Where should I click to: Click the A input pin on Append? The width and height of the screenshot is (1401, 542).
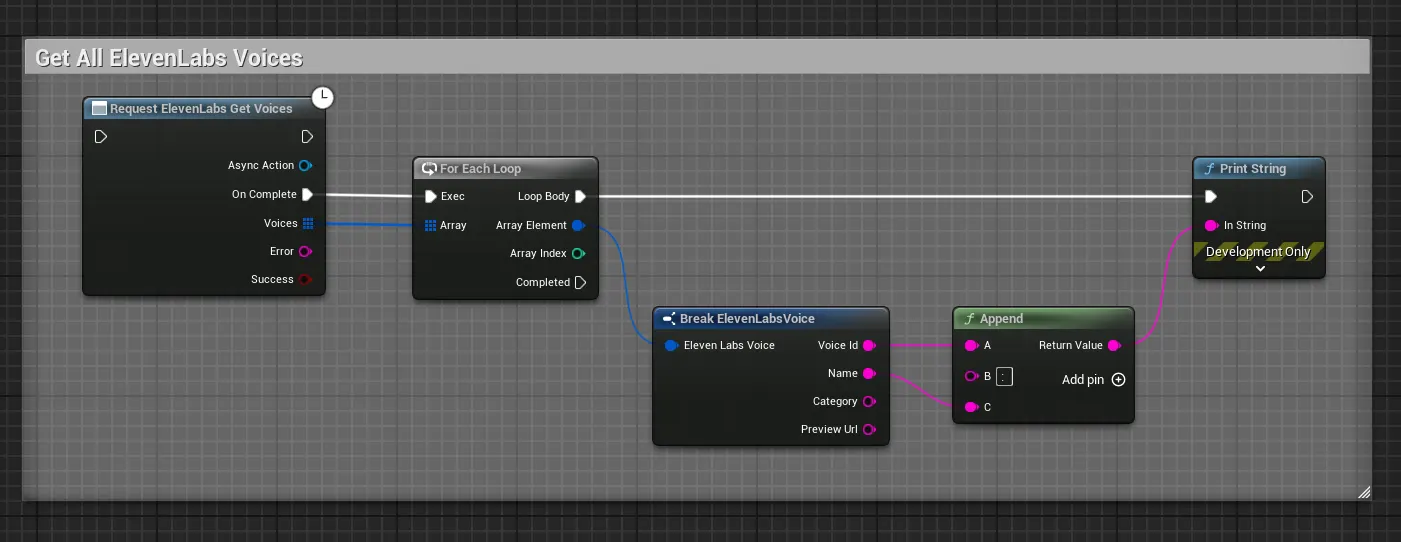[971, 345]
